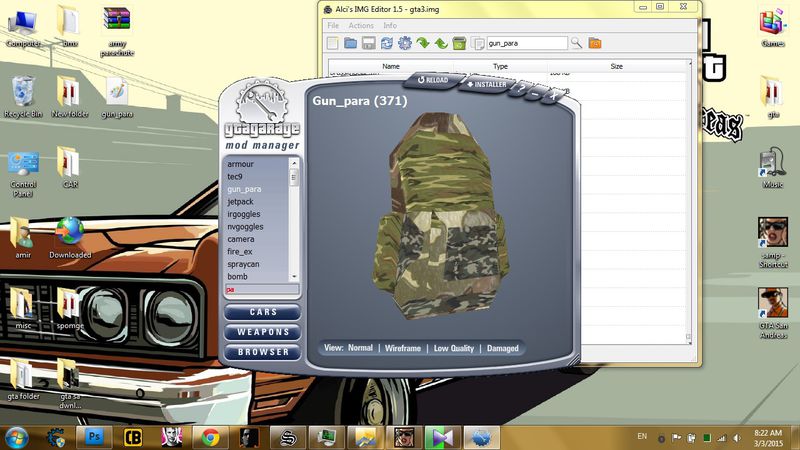Click the WEAPONS button
The width and height of the screenshot is (800, 450).
pos(263,332)
